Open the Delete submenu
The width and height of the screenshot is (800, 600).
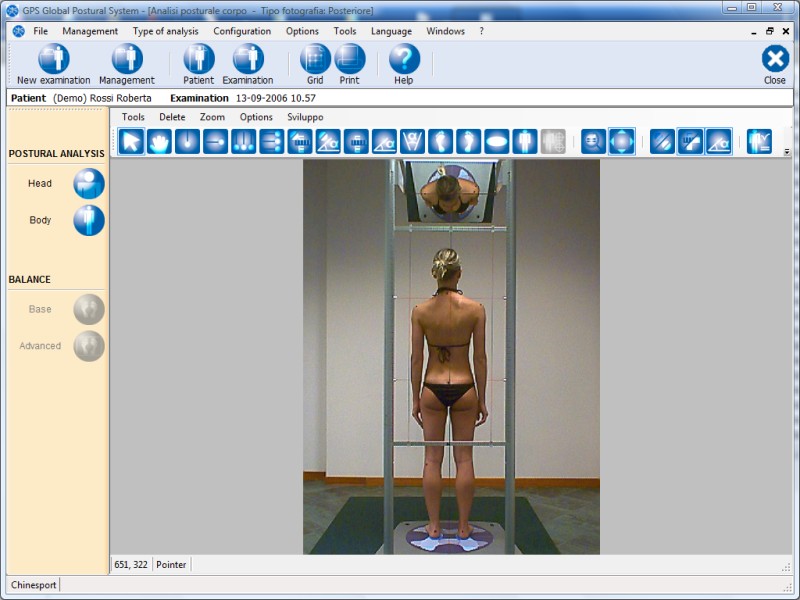pyautogui.click(x=172, y=117)
